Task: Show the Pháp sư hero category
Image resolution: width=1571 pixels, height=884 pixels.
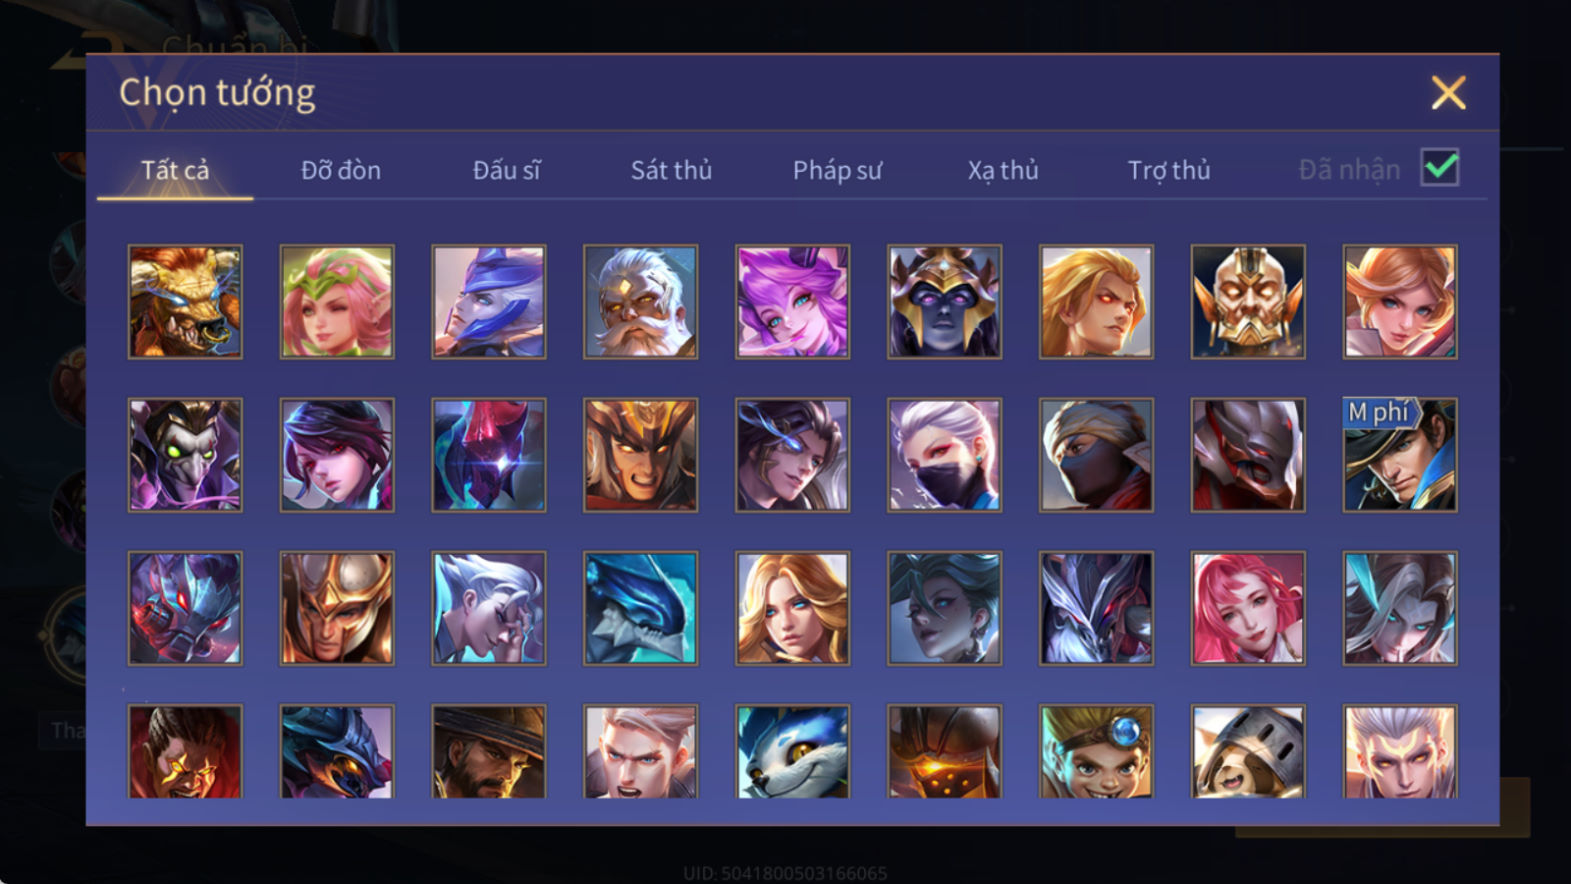Action: pos(837,170)
